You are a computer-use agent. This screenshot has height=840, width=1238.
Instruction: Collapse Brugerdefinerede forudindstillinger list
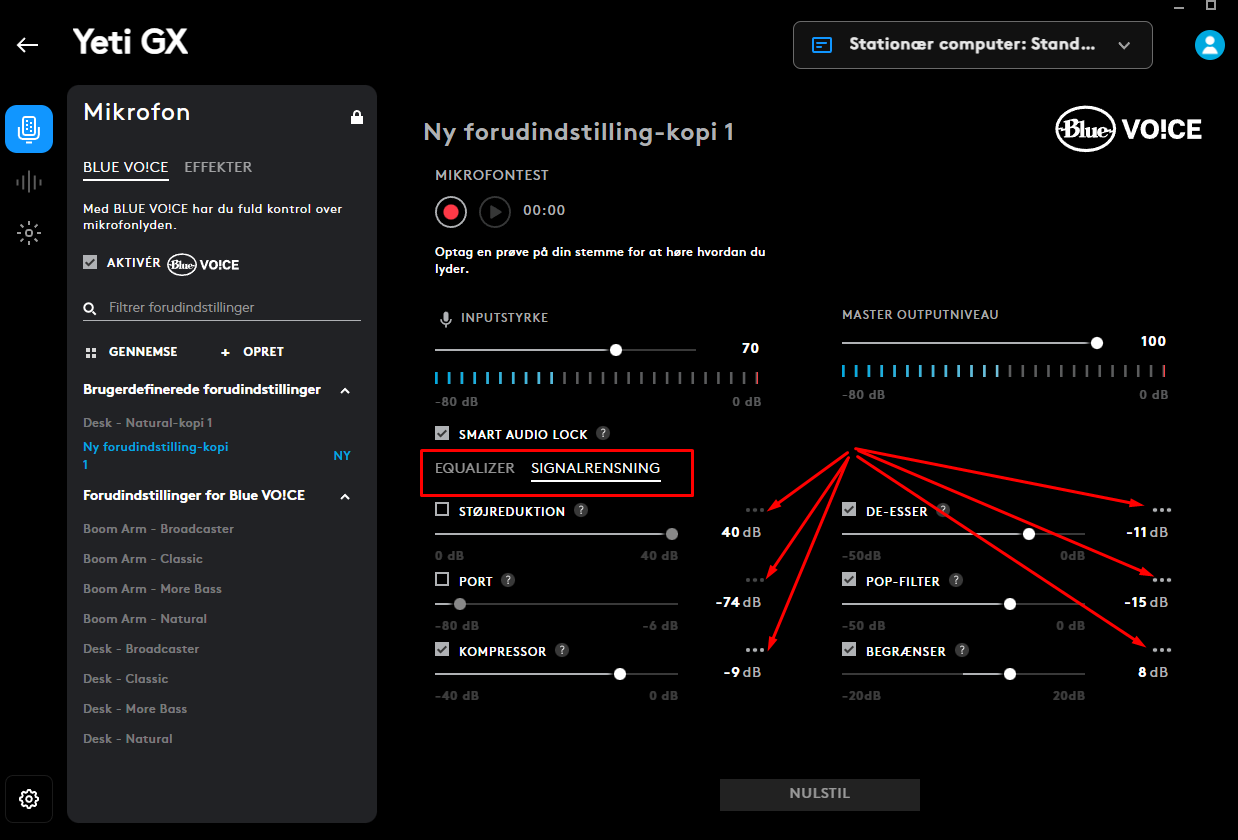click(x=345, y=390)
